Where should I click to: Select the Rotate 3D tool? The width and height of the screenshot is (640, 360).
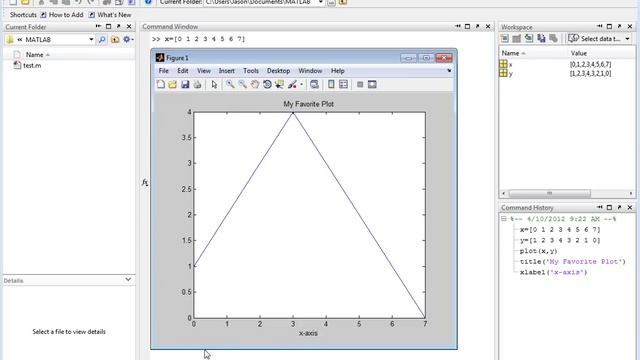(267, 84)
